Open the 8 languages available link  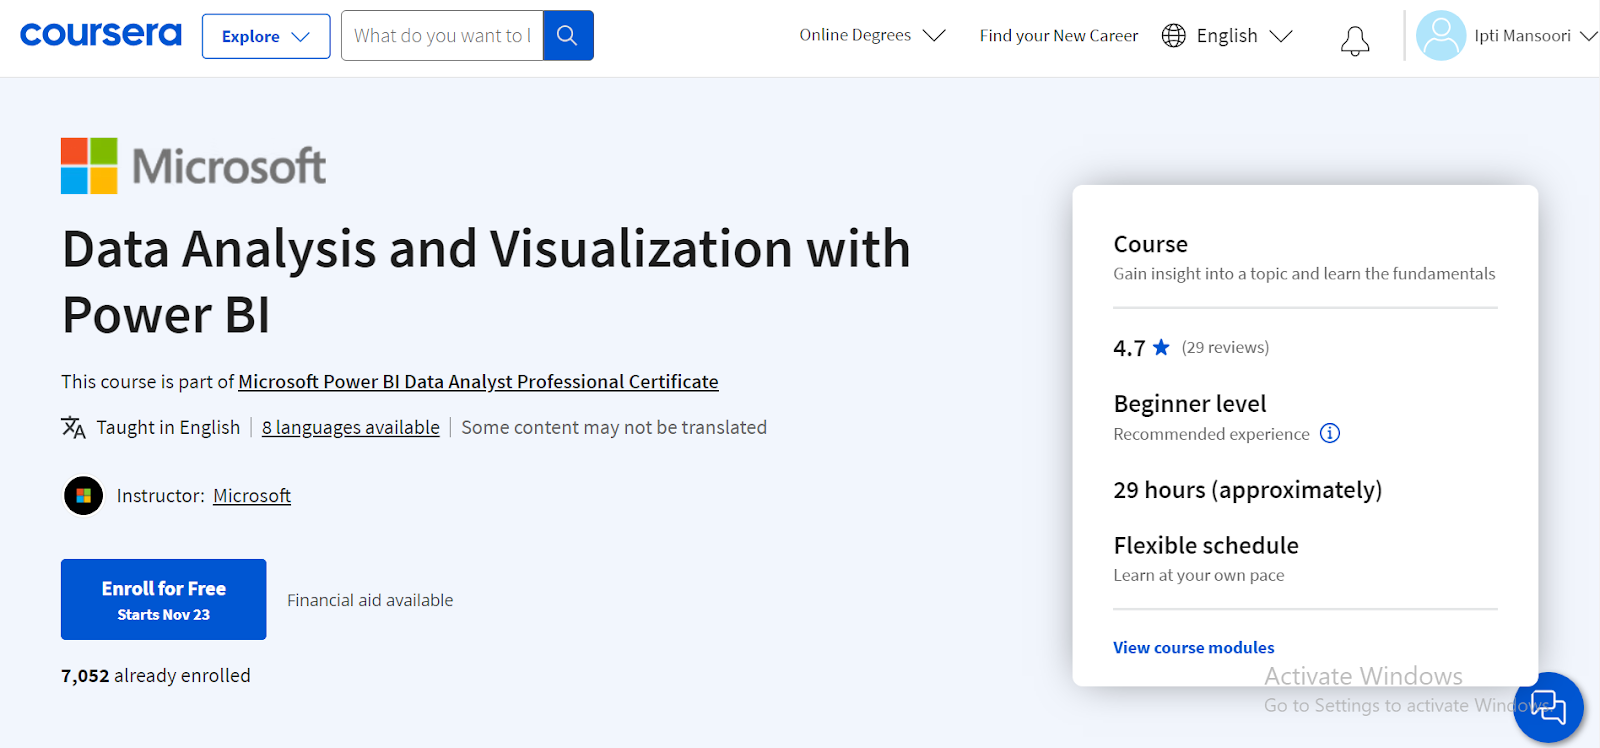point(351,428)
